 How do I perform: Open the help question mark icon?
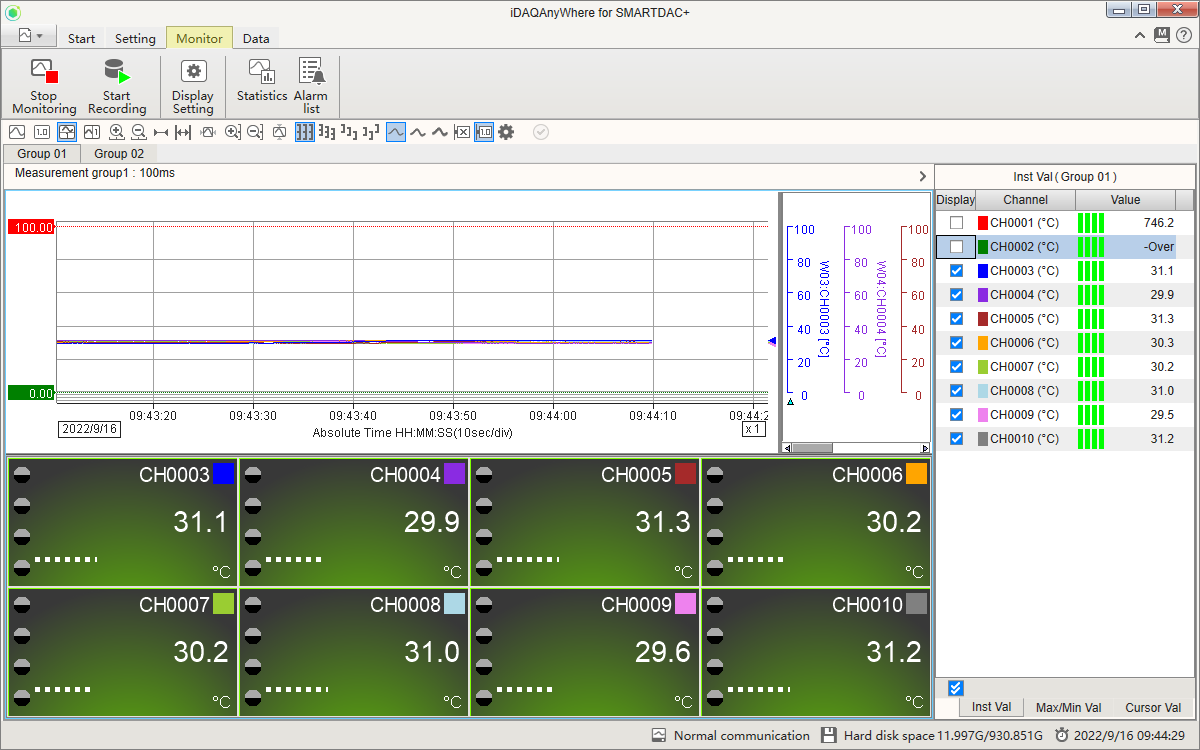[x=1184, y=35]
